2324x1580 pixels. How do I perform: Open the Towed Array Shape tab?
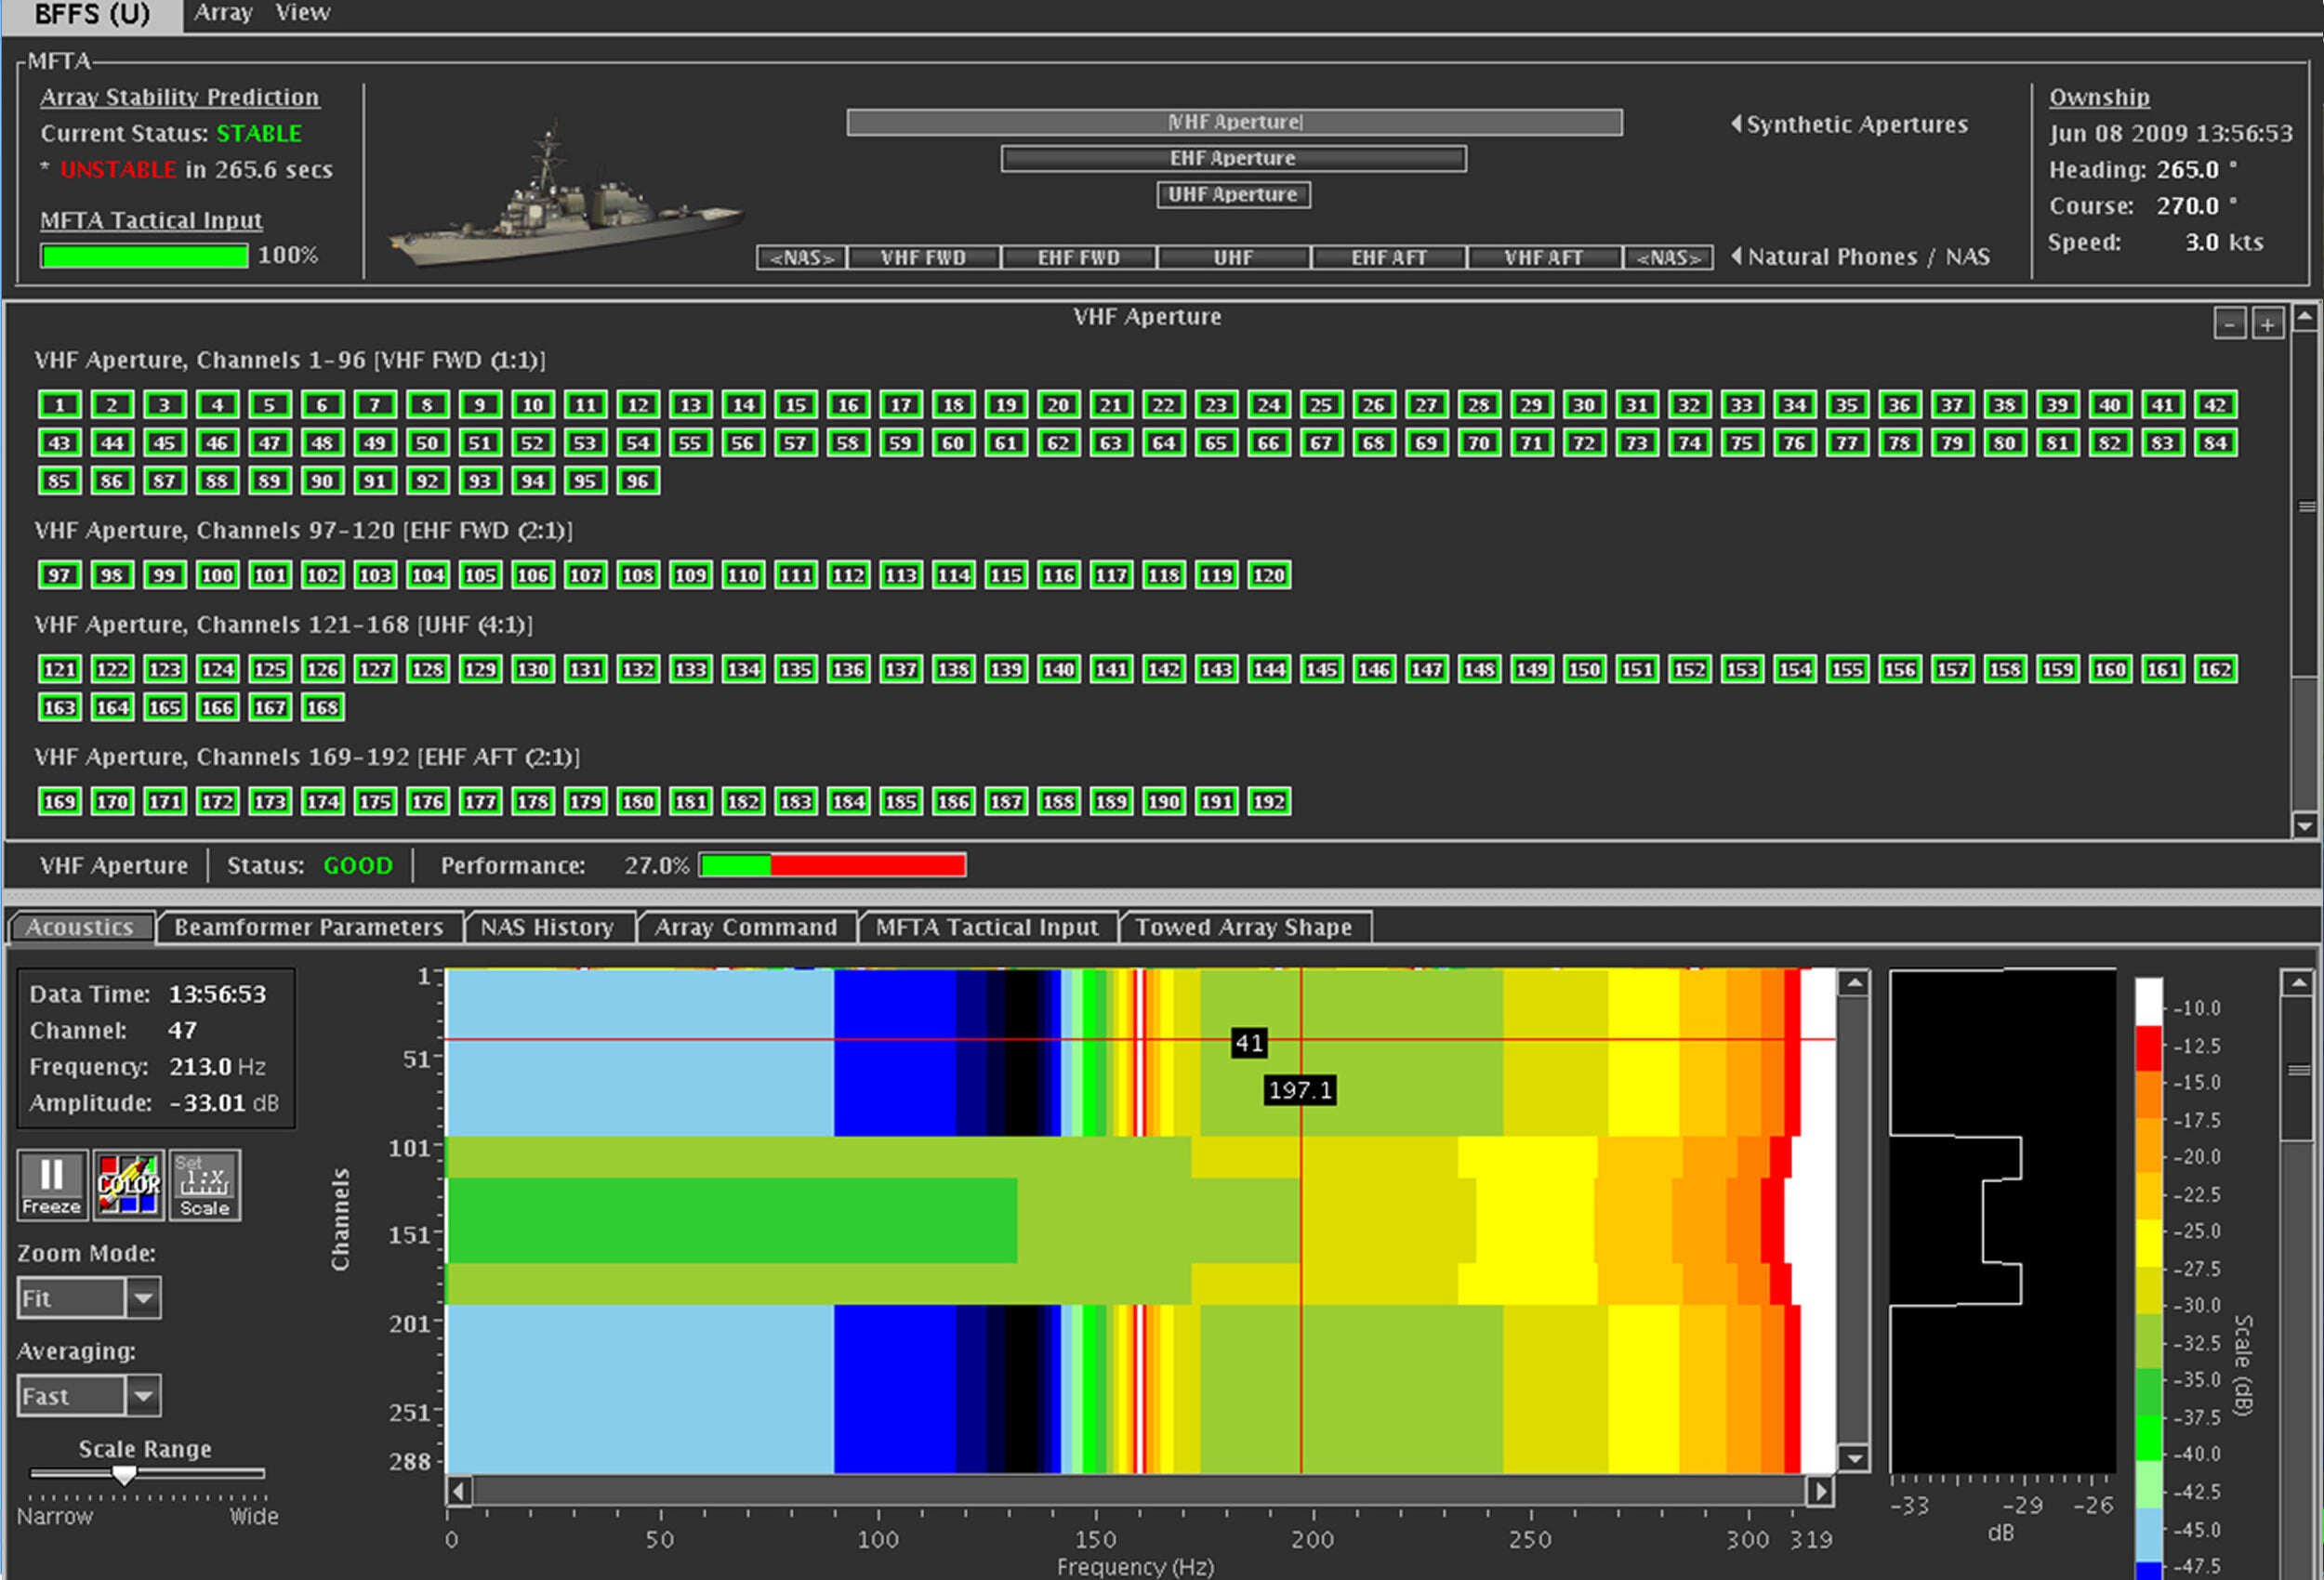pyautogui.click(x=1244, y=927)
